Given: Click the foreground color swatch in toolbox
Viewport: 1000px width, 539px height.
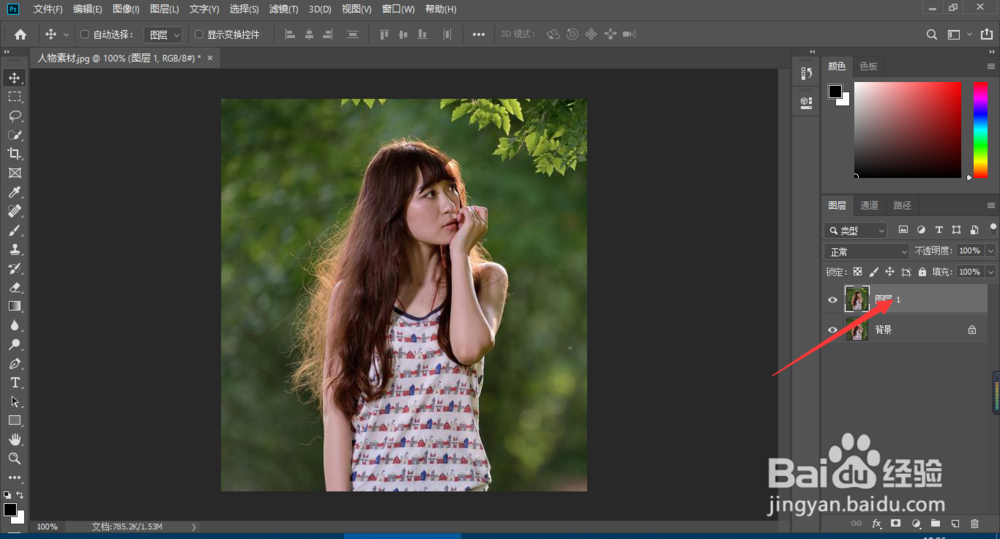Looking at the screenshot, I should (x=10, y=510).
